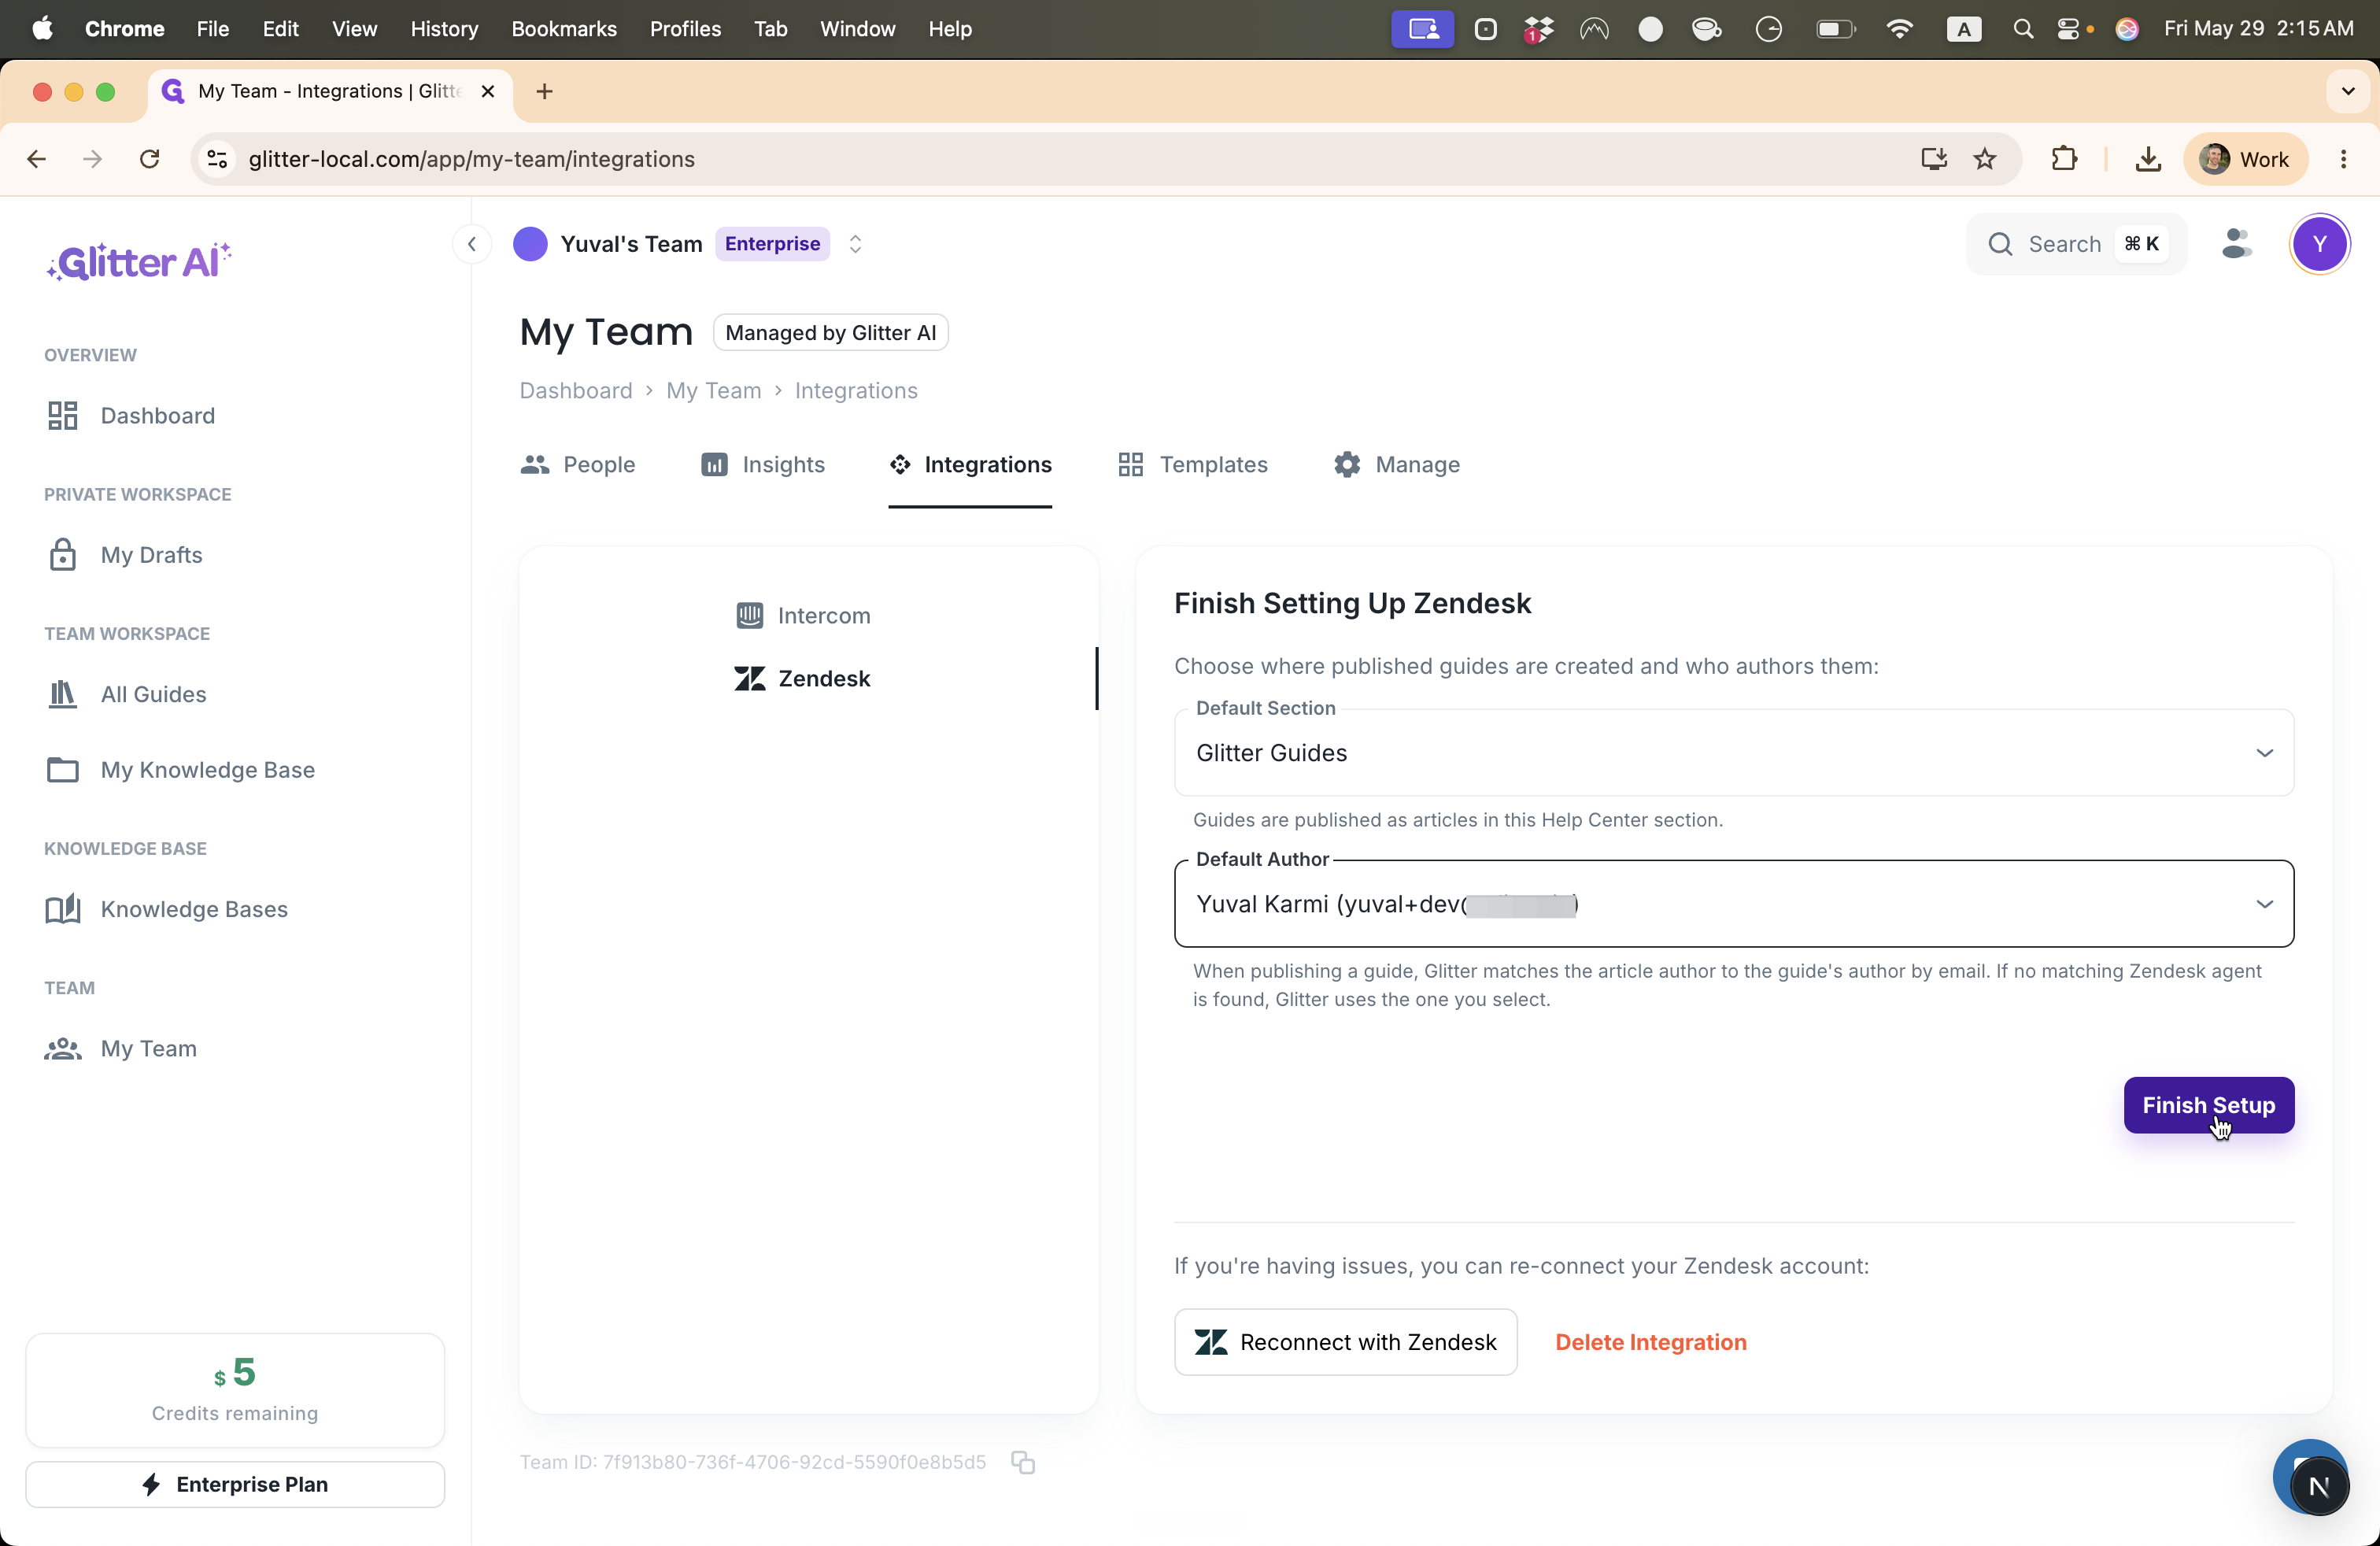Switch to the Templates tab

1192,464
